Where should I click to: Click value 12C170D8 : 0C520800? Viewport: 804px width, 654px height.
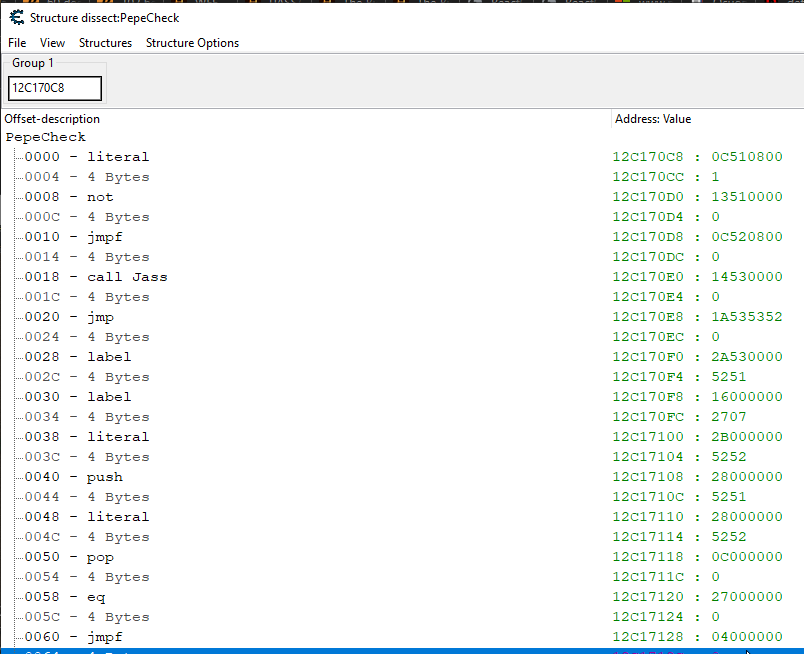[697, 237]
